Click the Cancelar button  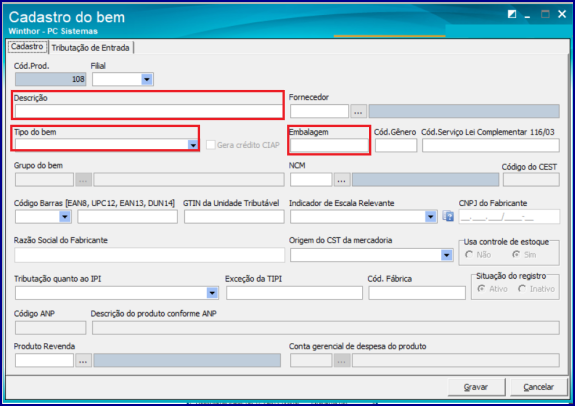tap(538, 387)
